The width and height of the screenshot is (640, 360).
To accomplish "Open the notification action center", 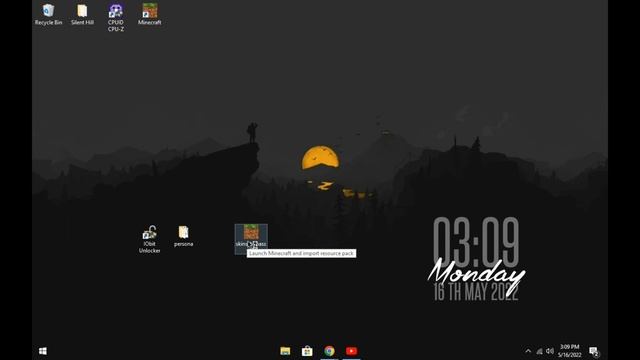I will point(594,351).
